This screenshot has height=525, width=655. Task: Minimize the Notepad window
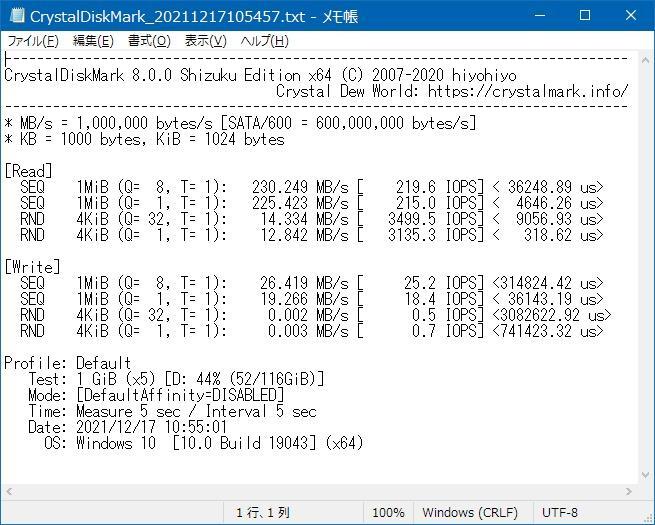[540, 15]
